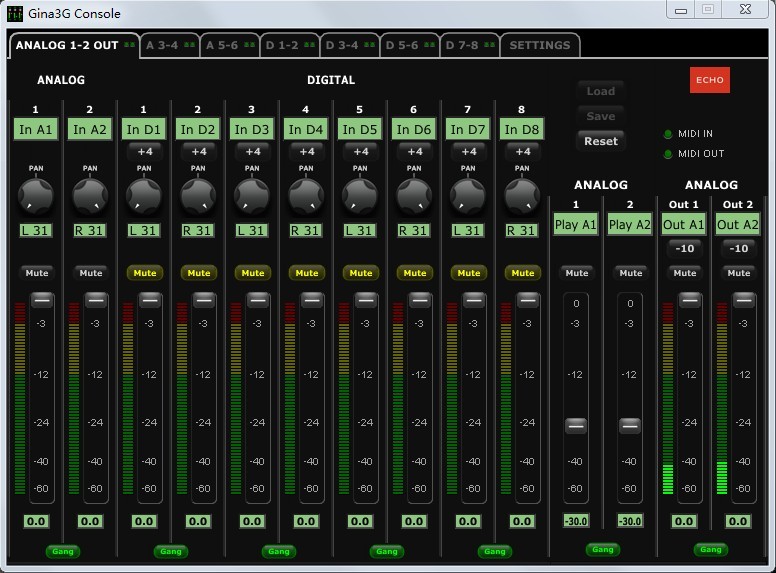Click the In D8 pan knob
776x573 pixels.
pos(522,196)
